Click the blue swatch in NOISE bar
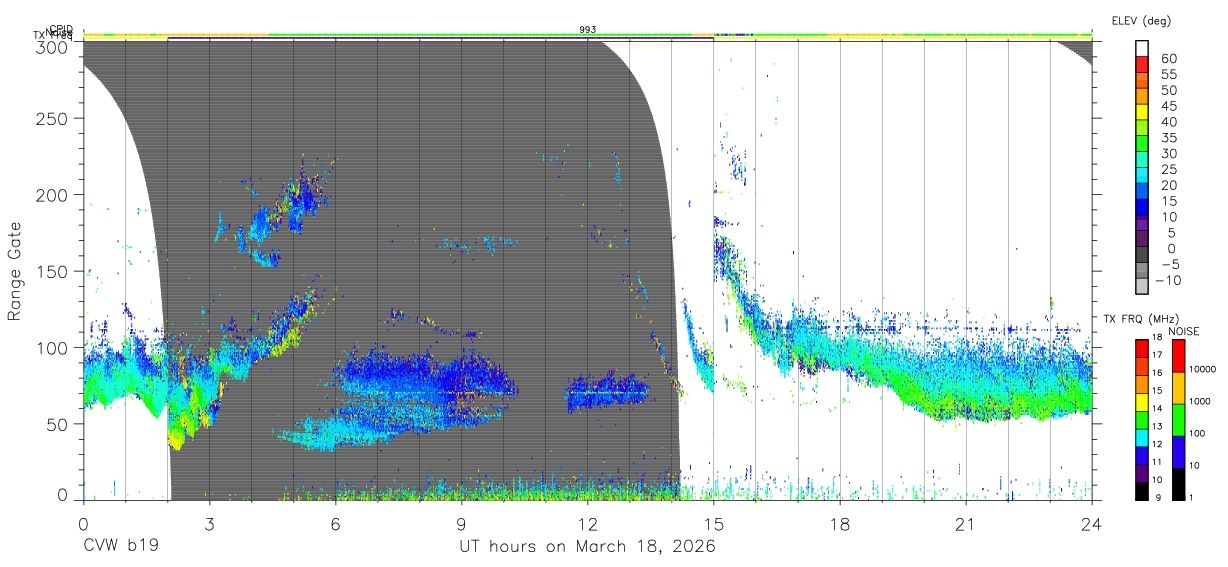This screenshot has height=567, width=1228. [1177, 451]
